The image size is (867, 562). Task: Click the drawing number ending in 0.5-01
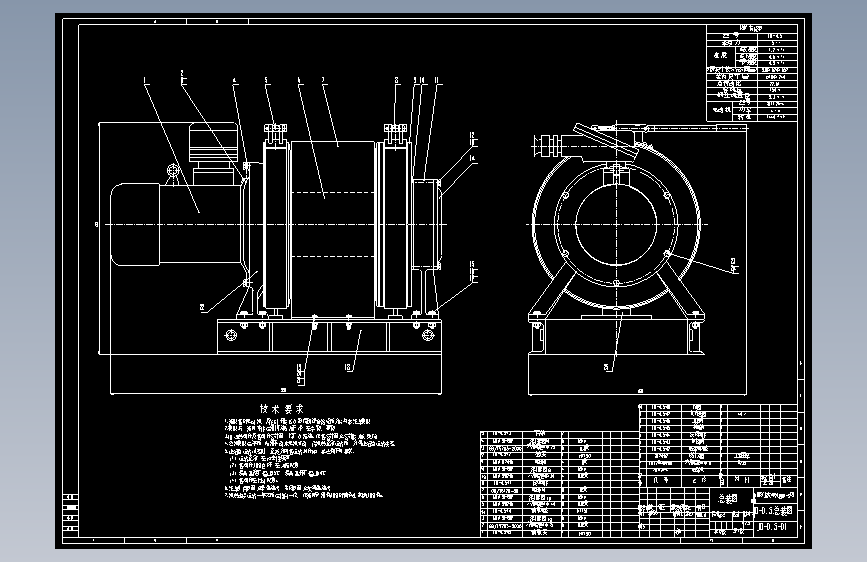pos(773,527)
